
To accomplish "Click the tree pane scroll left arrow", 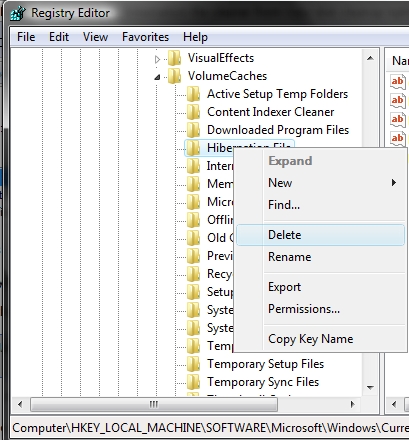I will [x=20, y=405].
